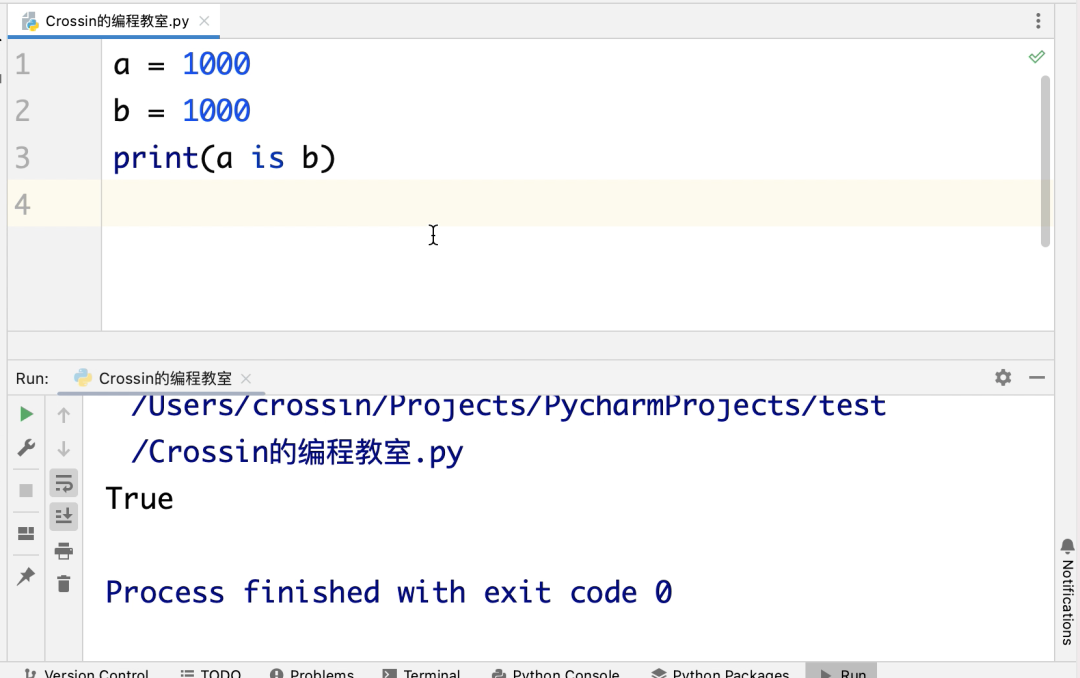Click line number 1 in the gutter

23,64
